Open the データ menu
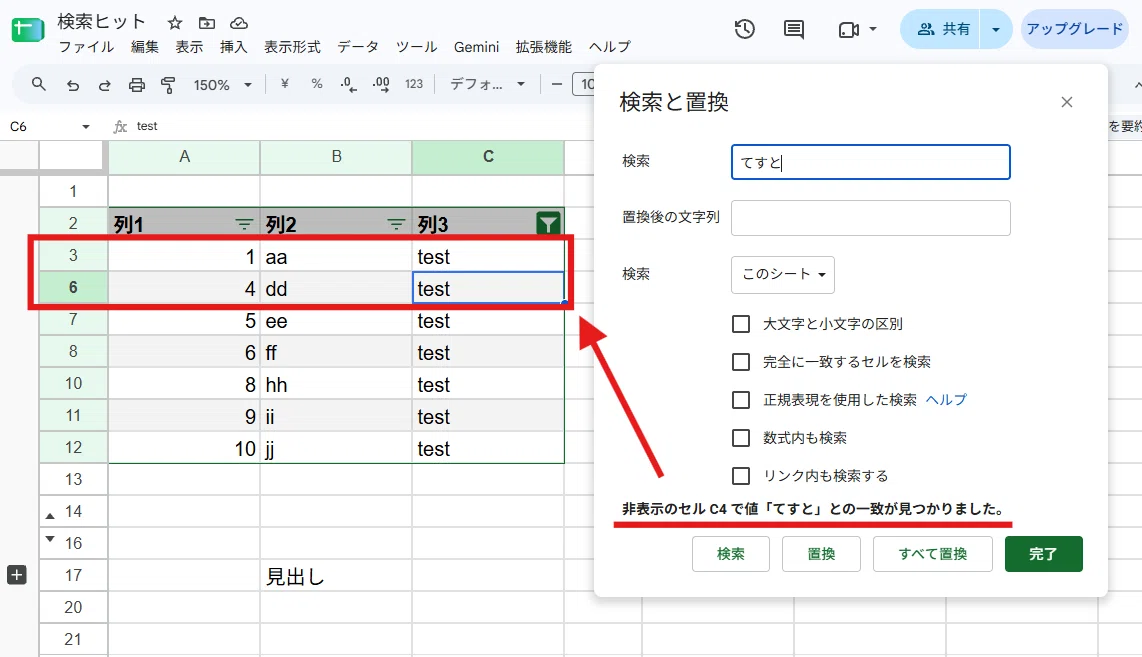The image size is (1142, 657). click(x=358, y=47)
